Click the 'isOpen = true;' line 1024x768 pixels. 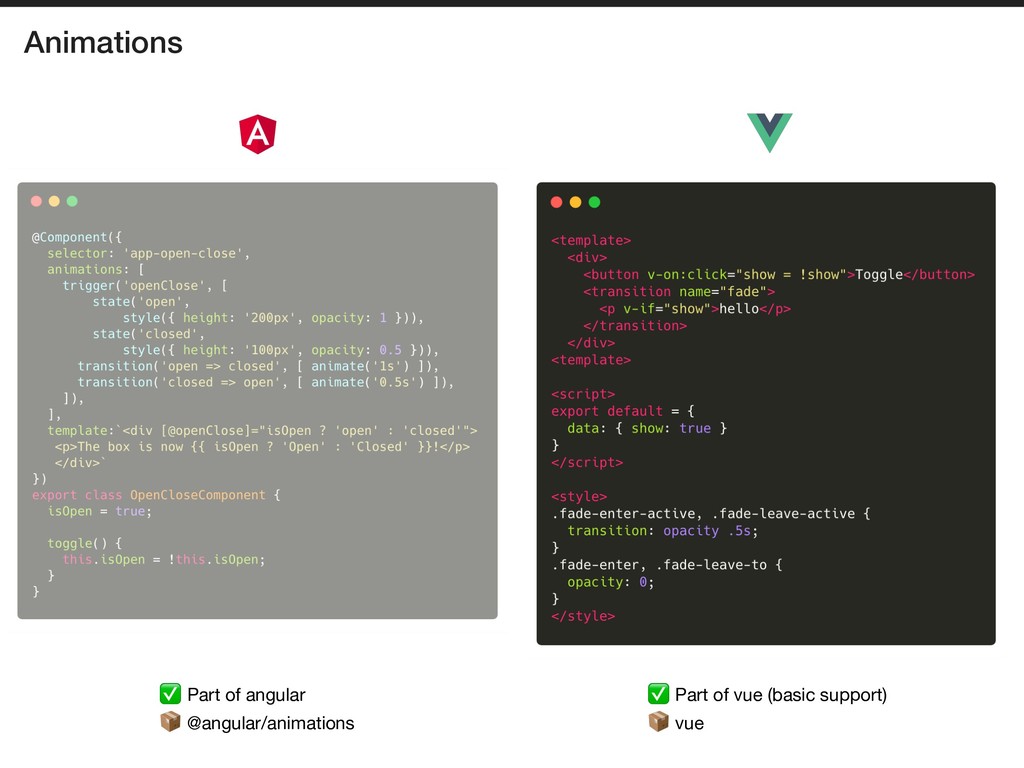click(x=99, y=511)
